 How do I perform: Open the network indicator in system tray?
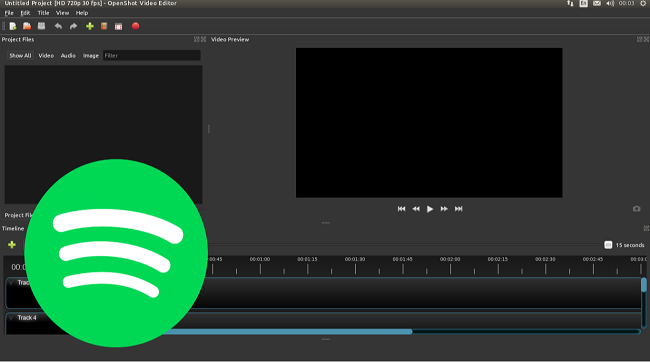click(x=570, y=3)
